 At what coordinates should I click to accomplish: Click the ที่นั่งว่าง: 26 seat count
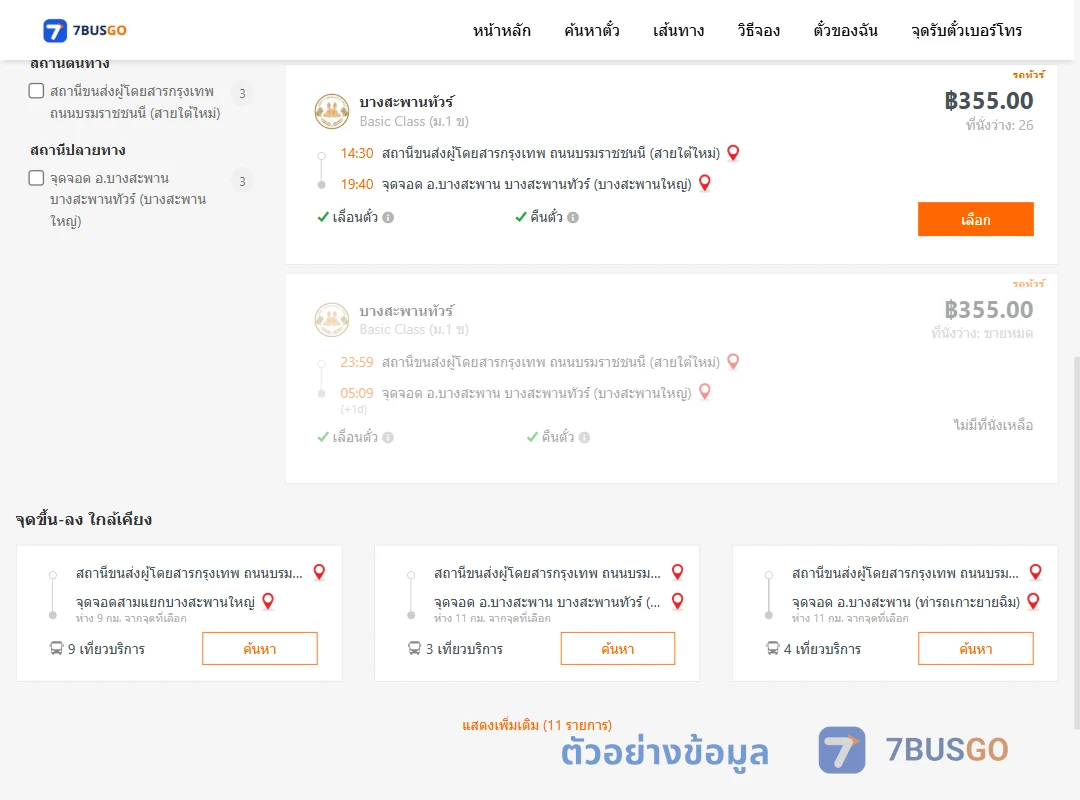pyautogui.click(x=999, y=125)
